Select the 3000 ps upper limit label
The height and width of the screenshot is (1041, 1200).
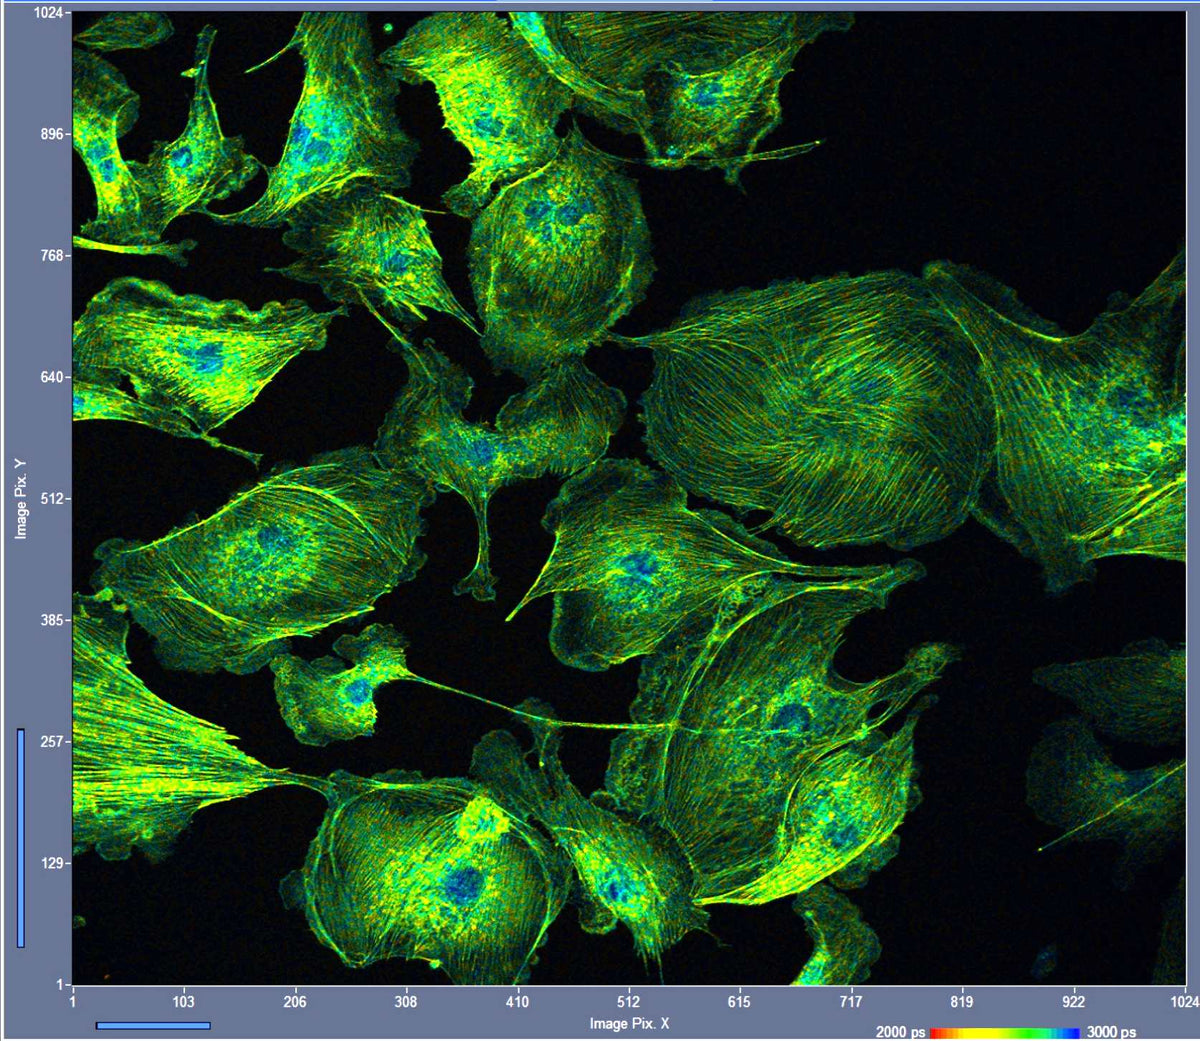coord(1111,1032)
